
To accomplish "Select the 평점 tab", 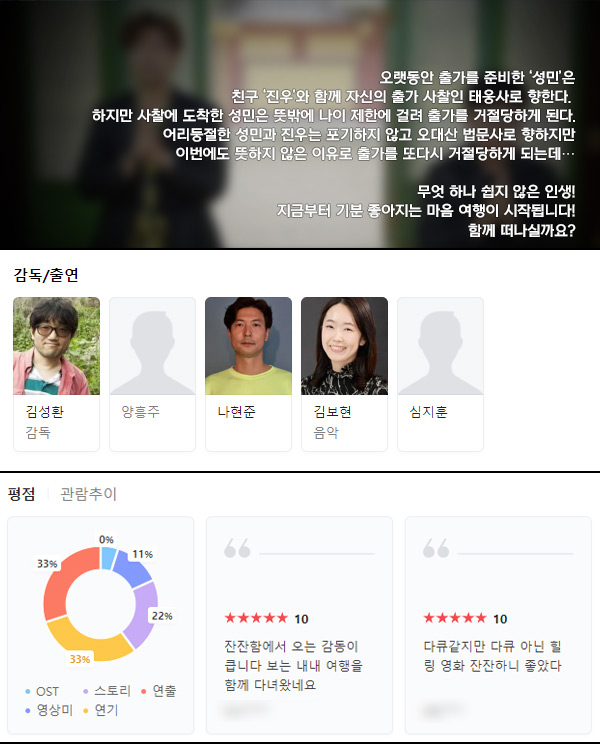I will [22, 494].
